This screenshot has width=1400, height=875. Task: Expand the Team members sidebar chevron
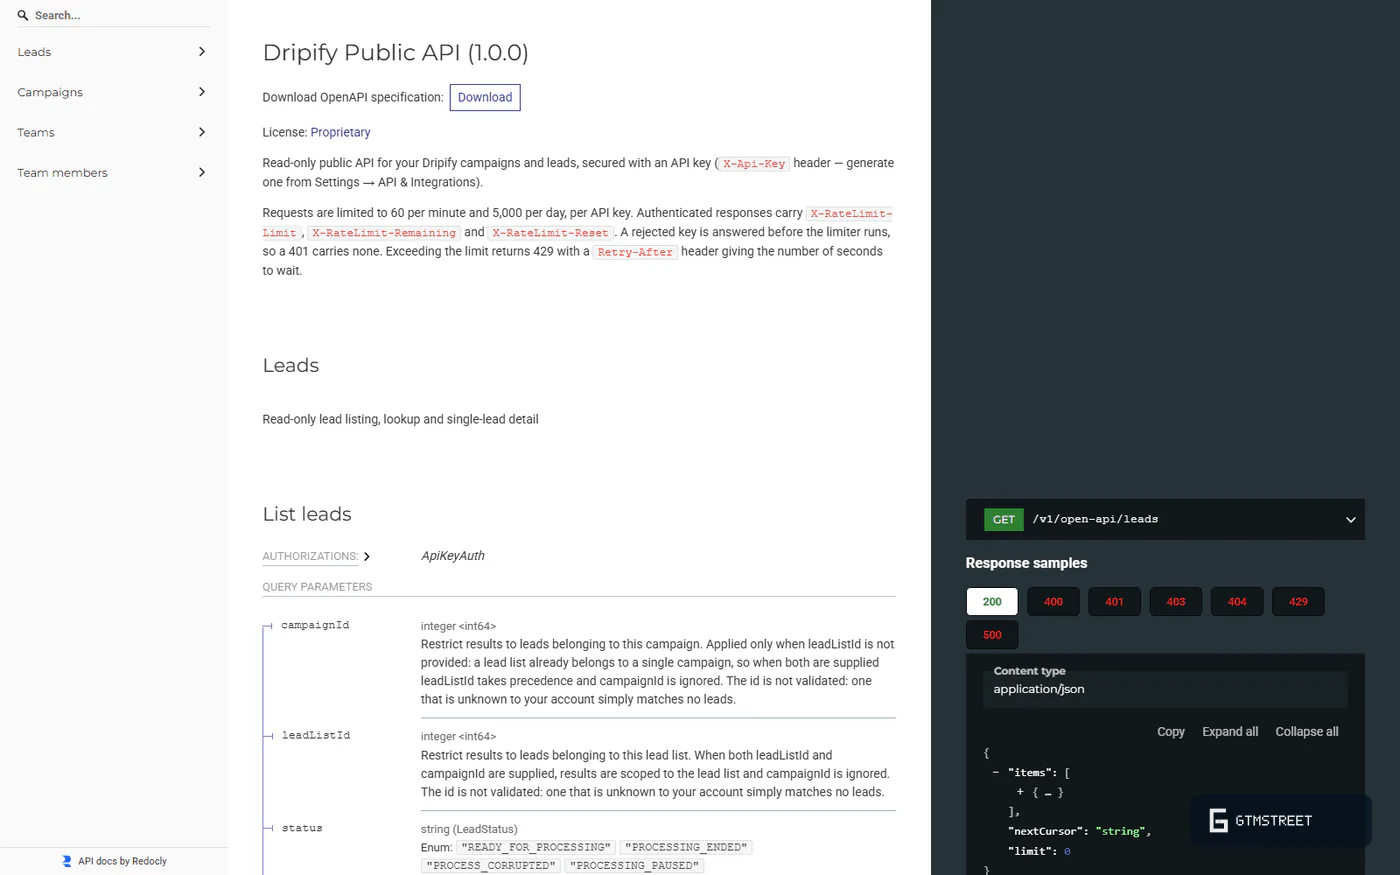[x=202, y=172]
